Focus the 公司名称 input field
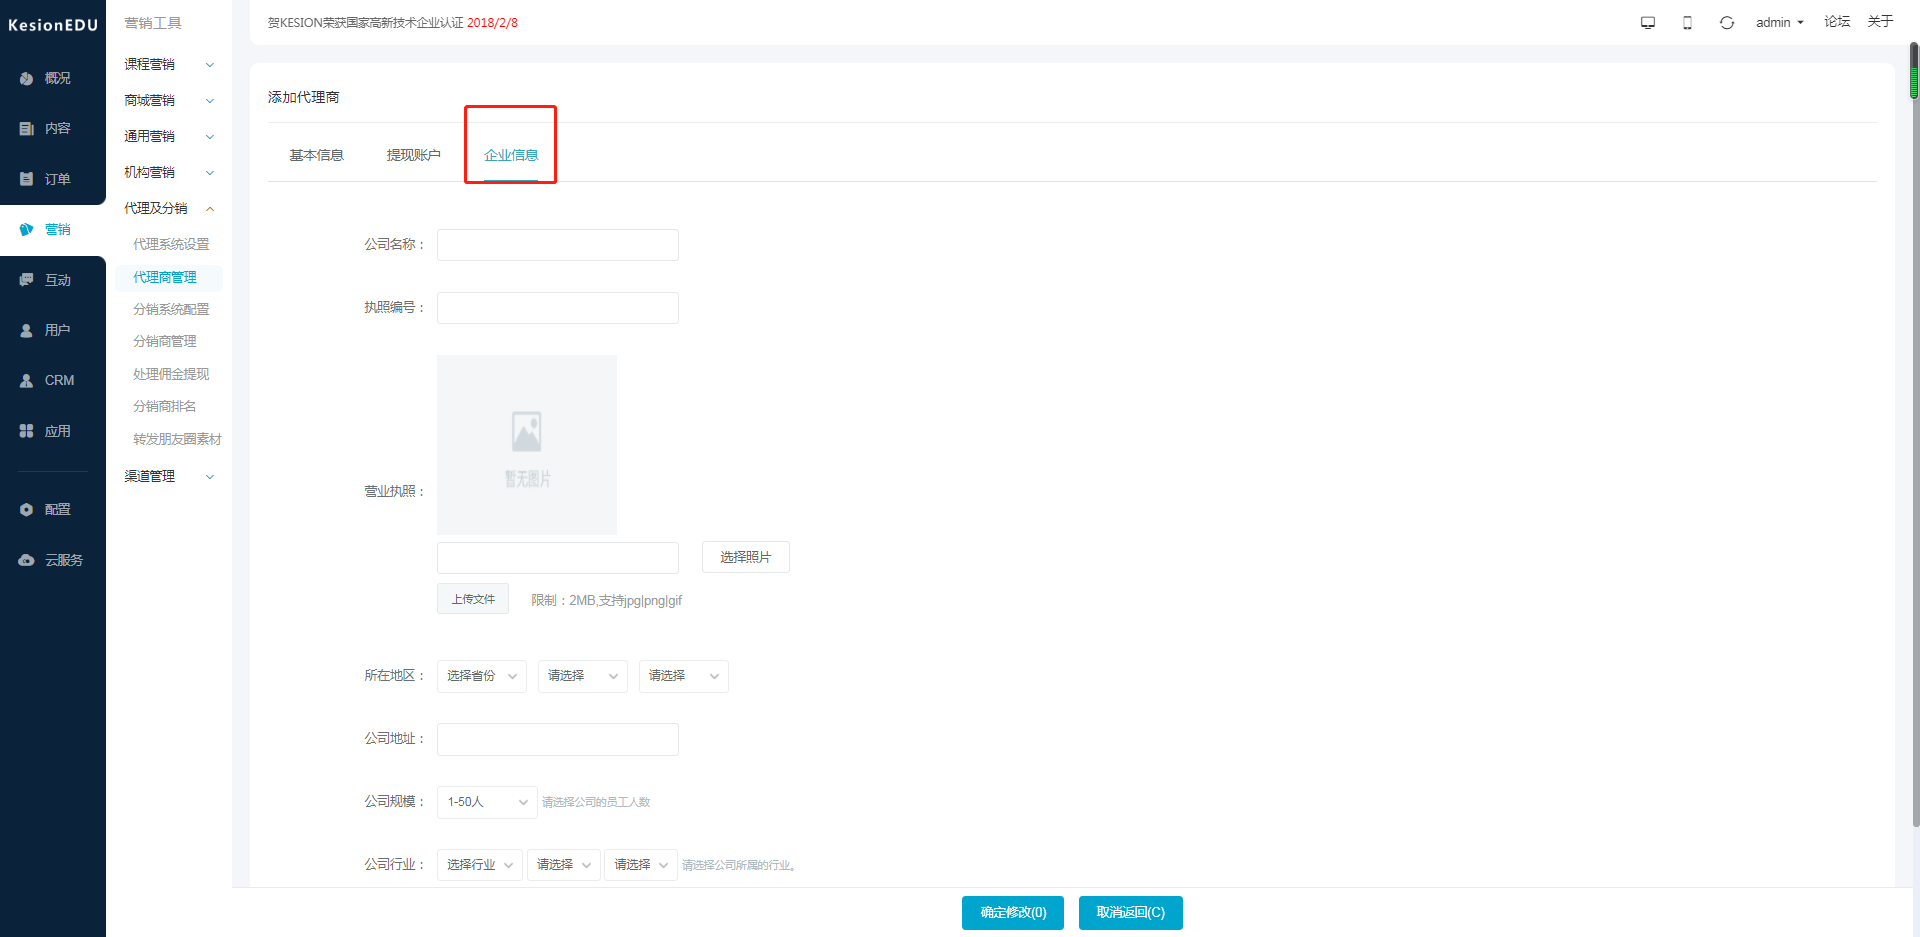The image size is (1920, 937). point(558,245)
